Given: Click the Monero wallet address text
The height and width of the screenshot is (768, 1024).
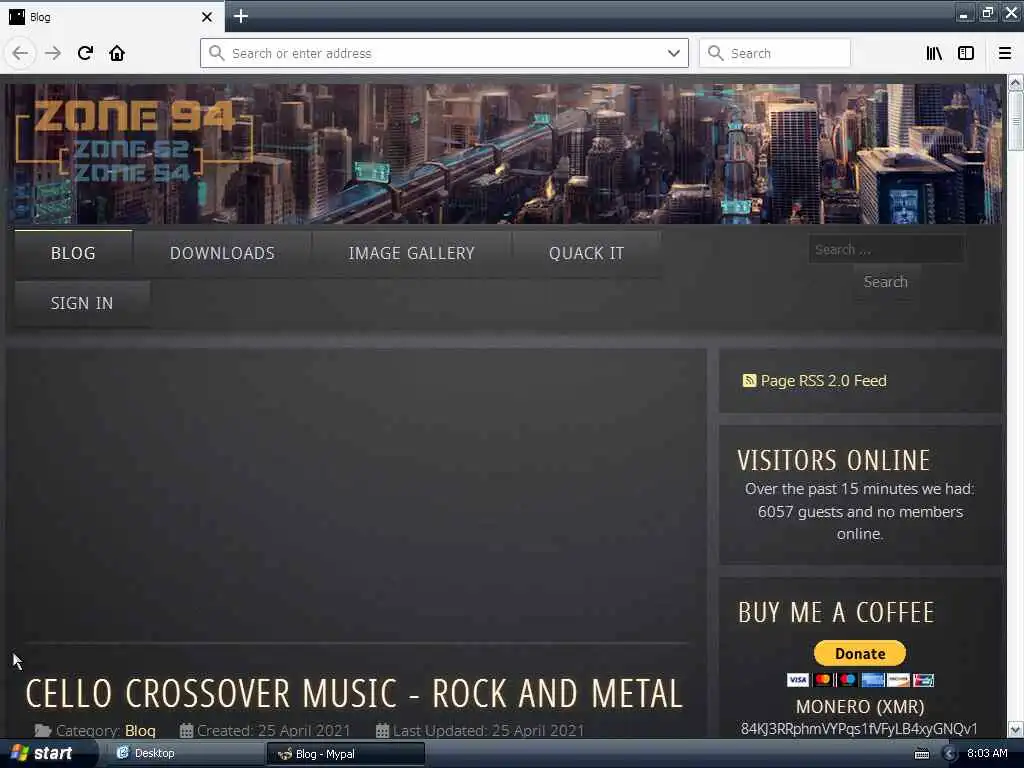Looking at the screenshot, I should pos(859,729).
